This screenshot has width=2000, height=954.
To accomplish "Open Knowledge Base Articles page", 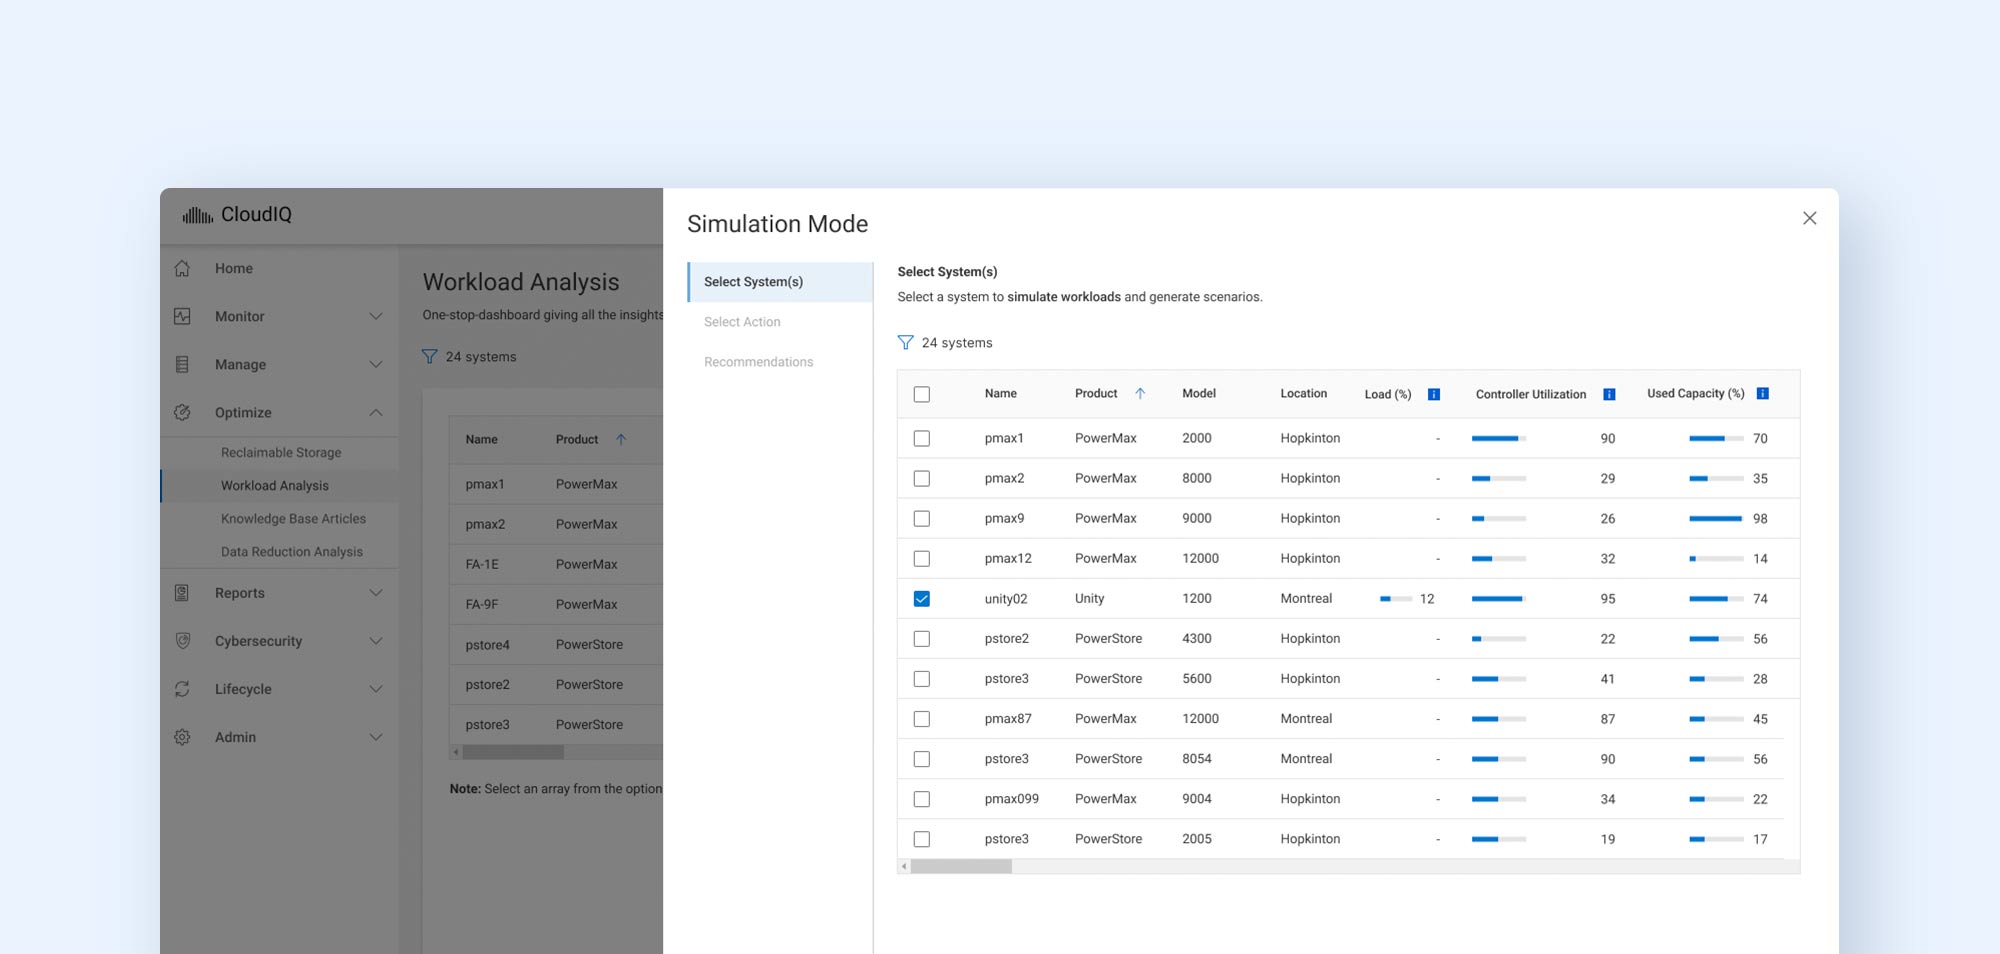I will tap(293, 519).
